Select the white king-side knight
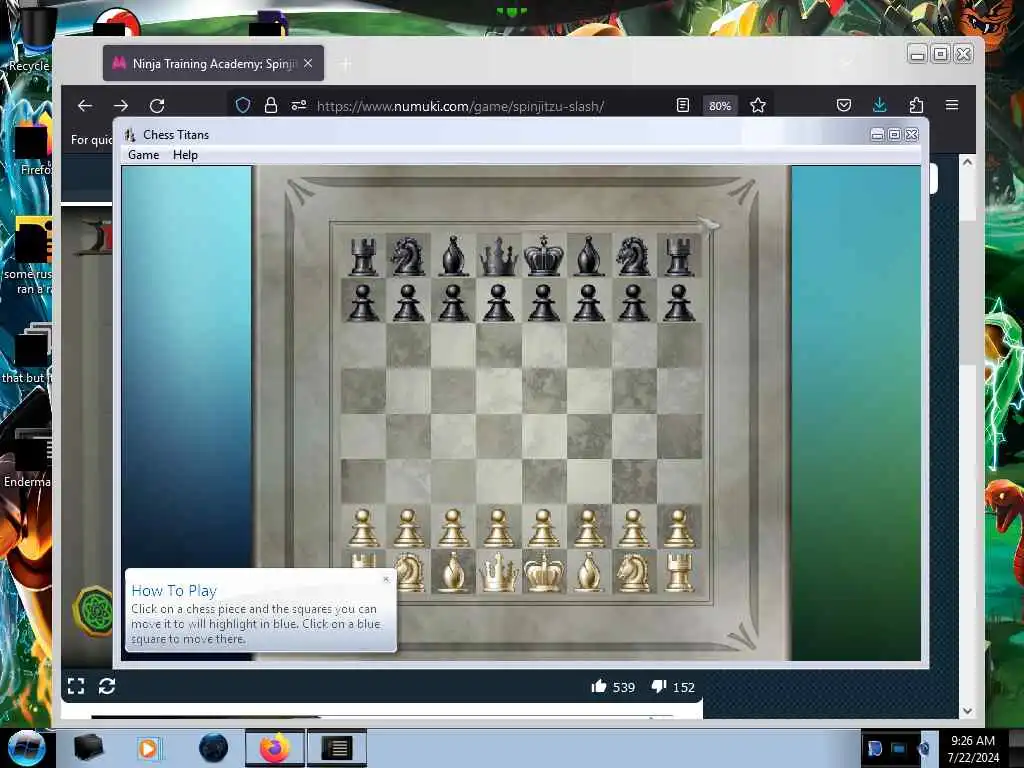Image resolution: width=1024 pixels, height=768 pixels. click(633, 573)
